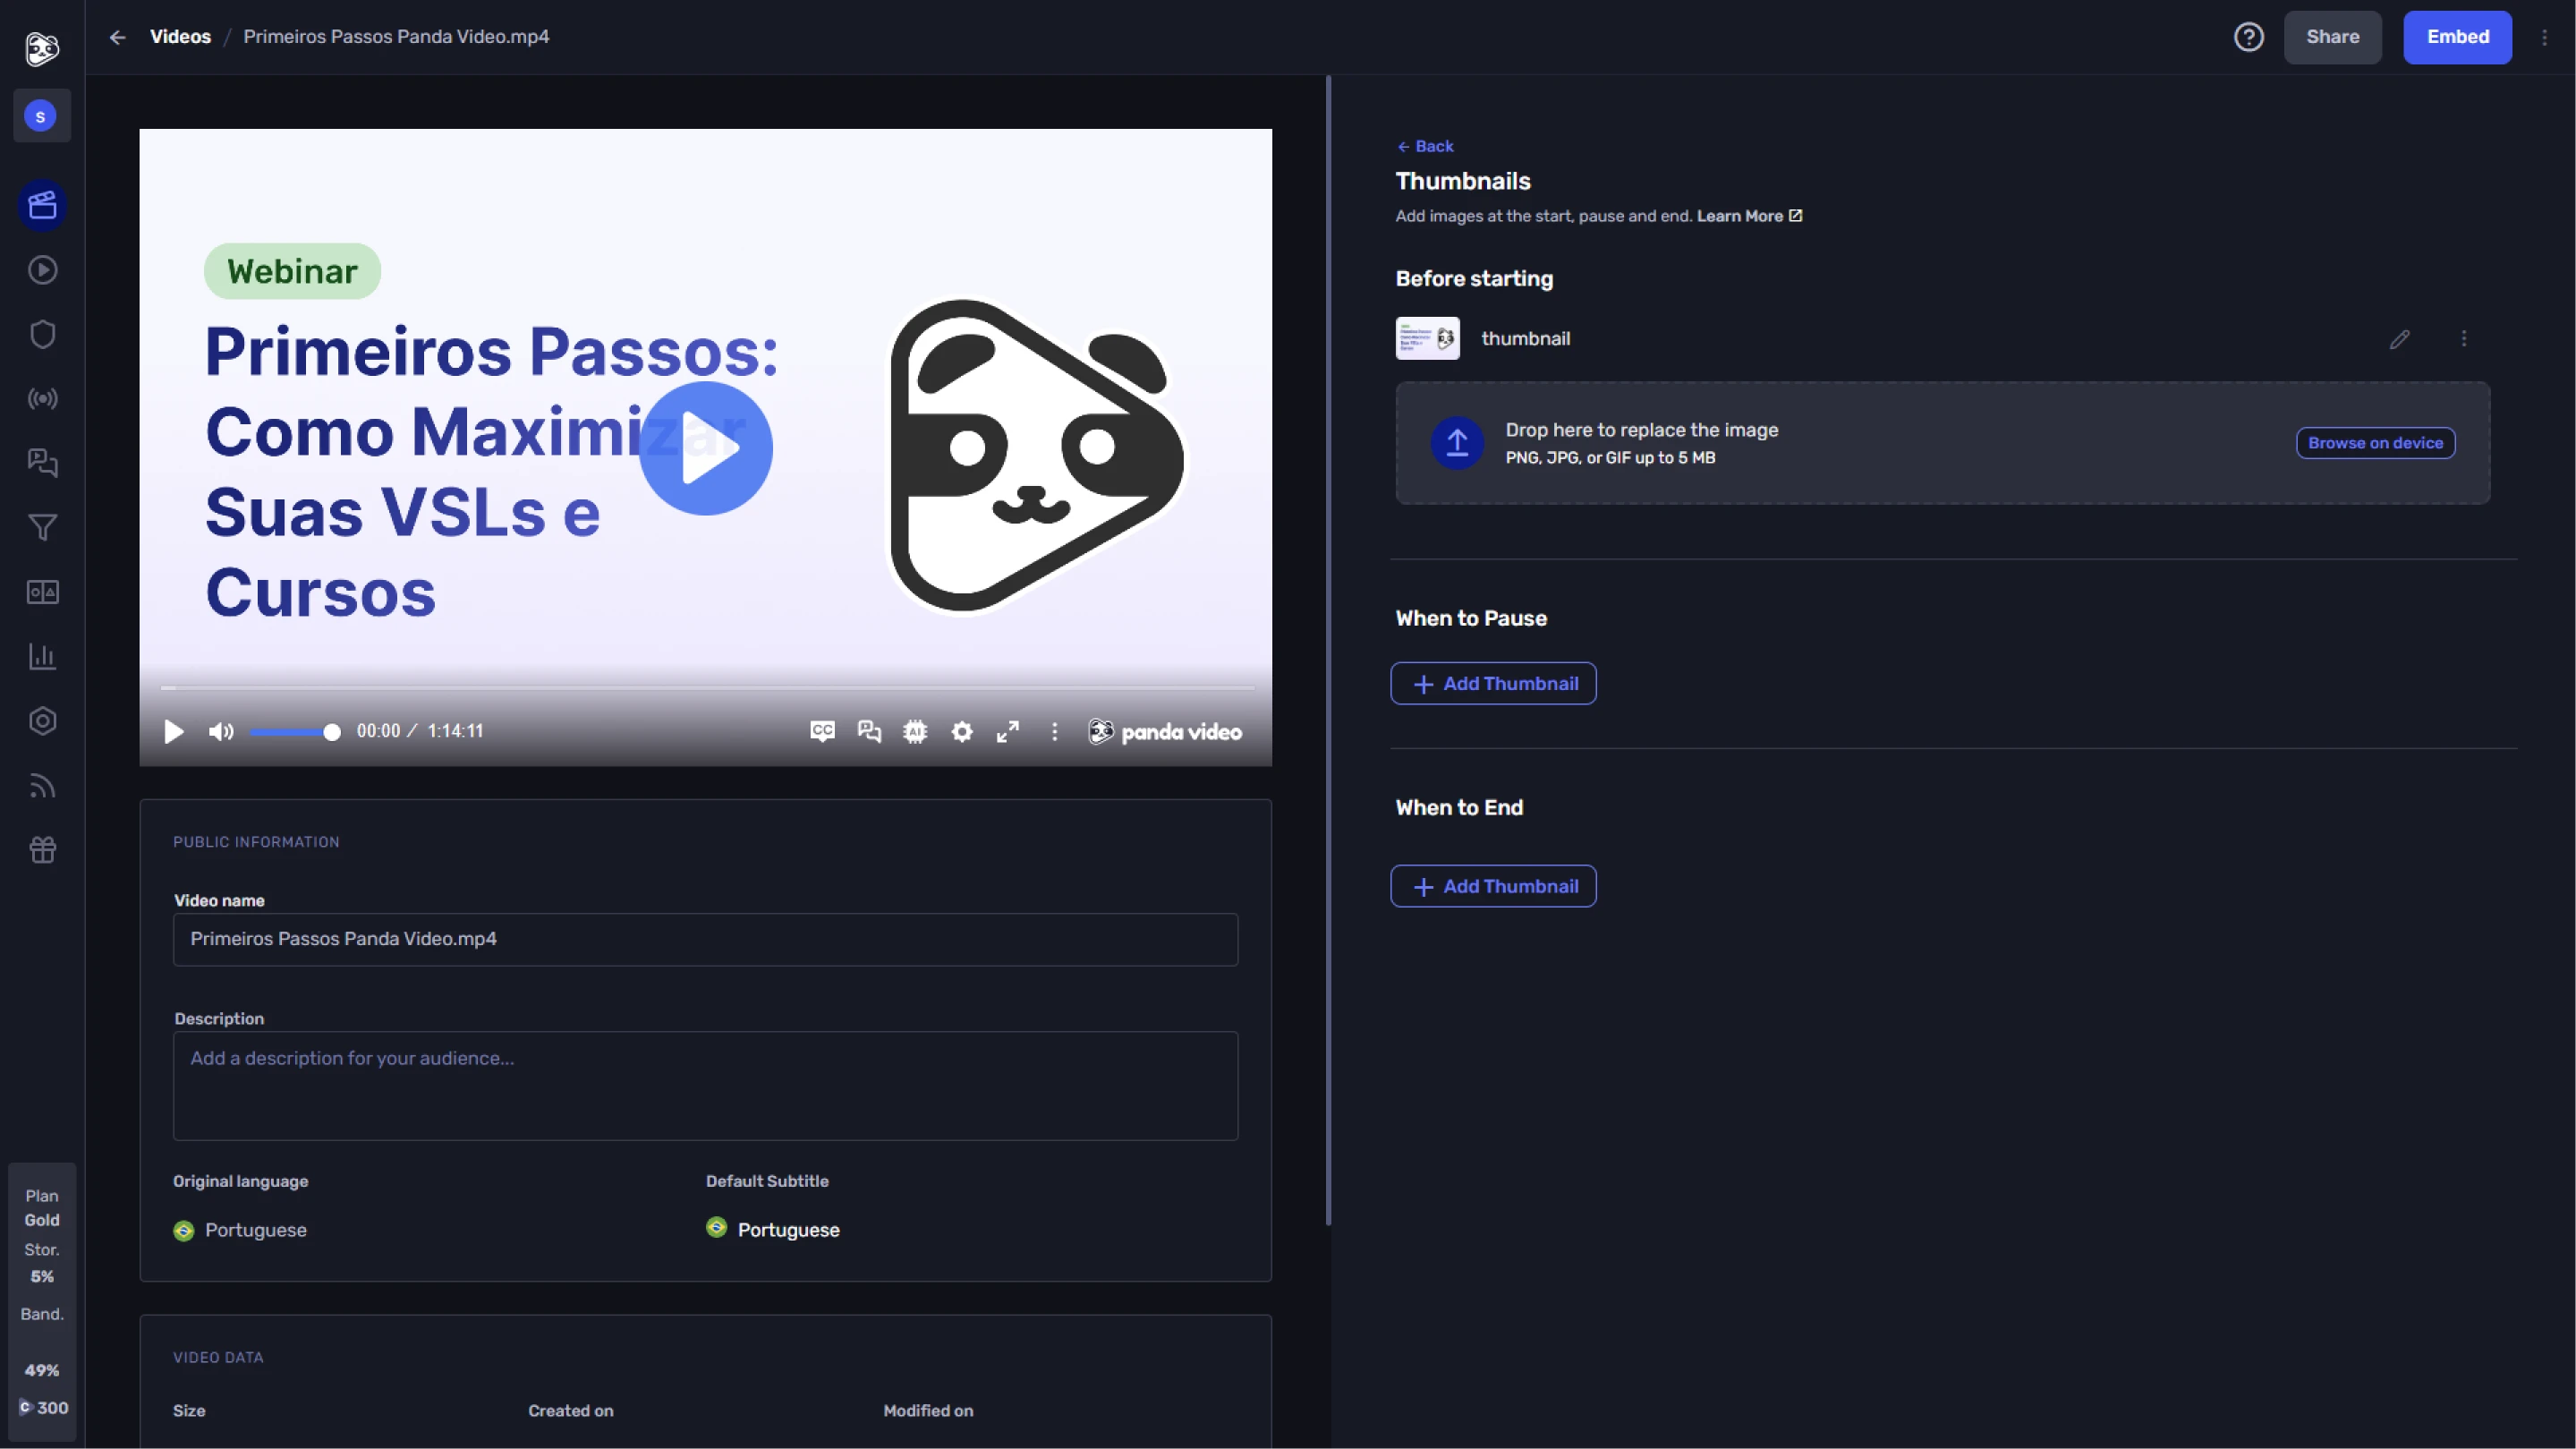Viewport: 2576px width, 1449px height.
Task: Go to Videos breadcrumb
Action: (180, 37)
